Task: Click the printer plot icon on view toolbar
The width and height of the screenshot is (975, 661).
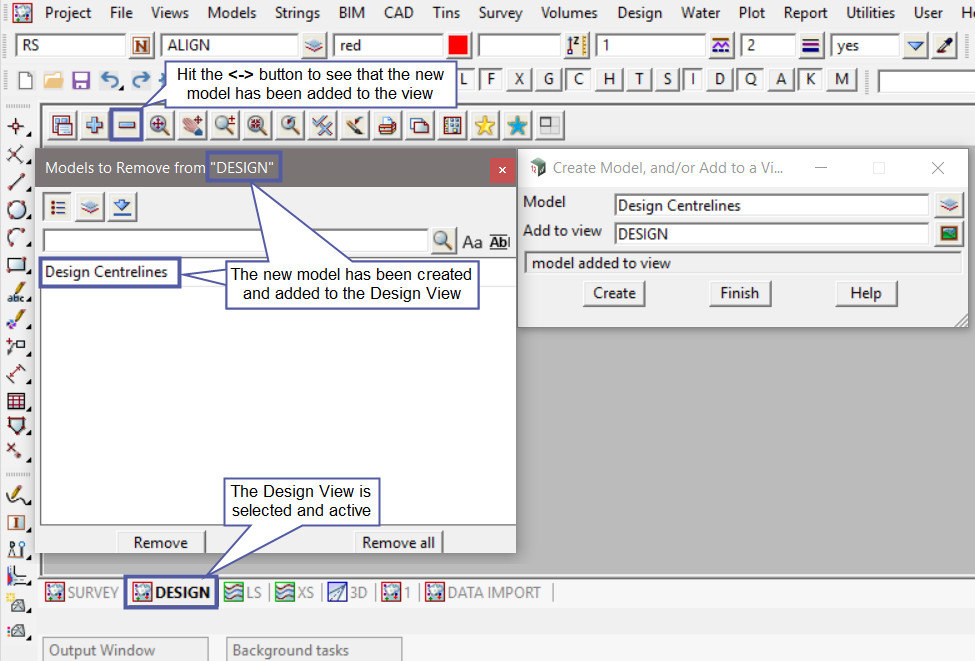Action: [387, 126]
